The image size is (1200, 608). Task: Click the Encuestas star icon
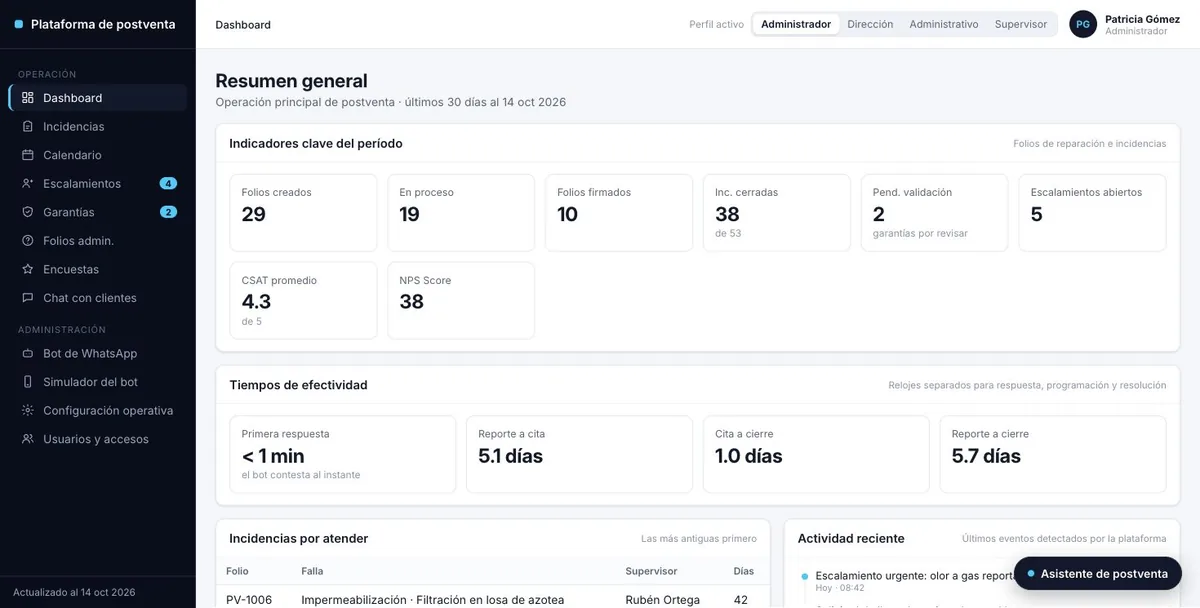27,269
